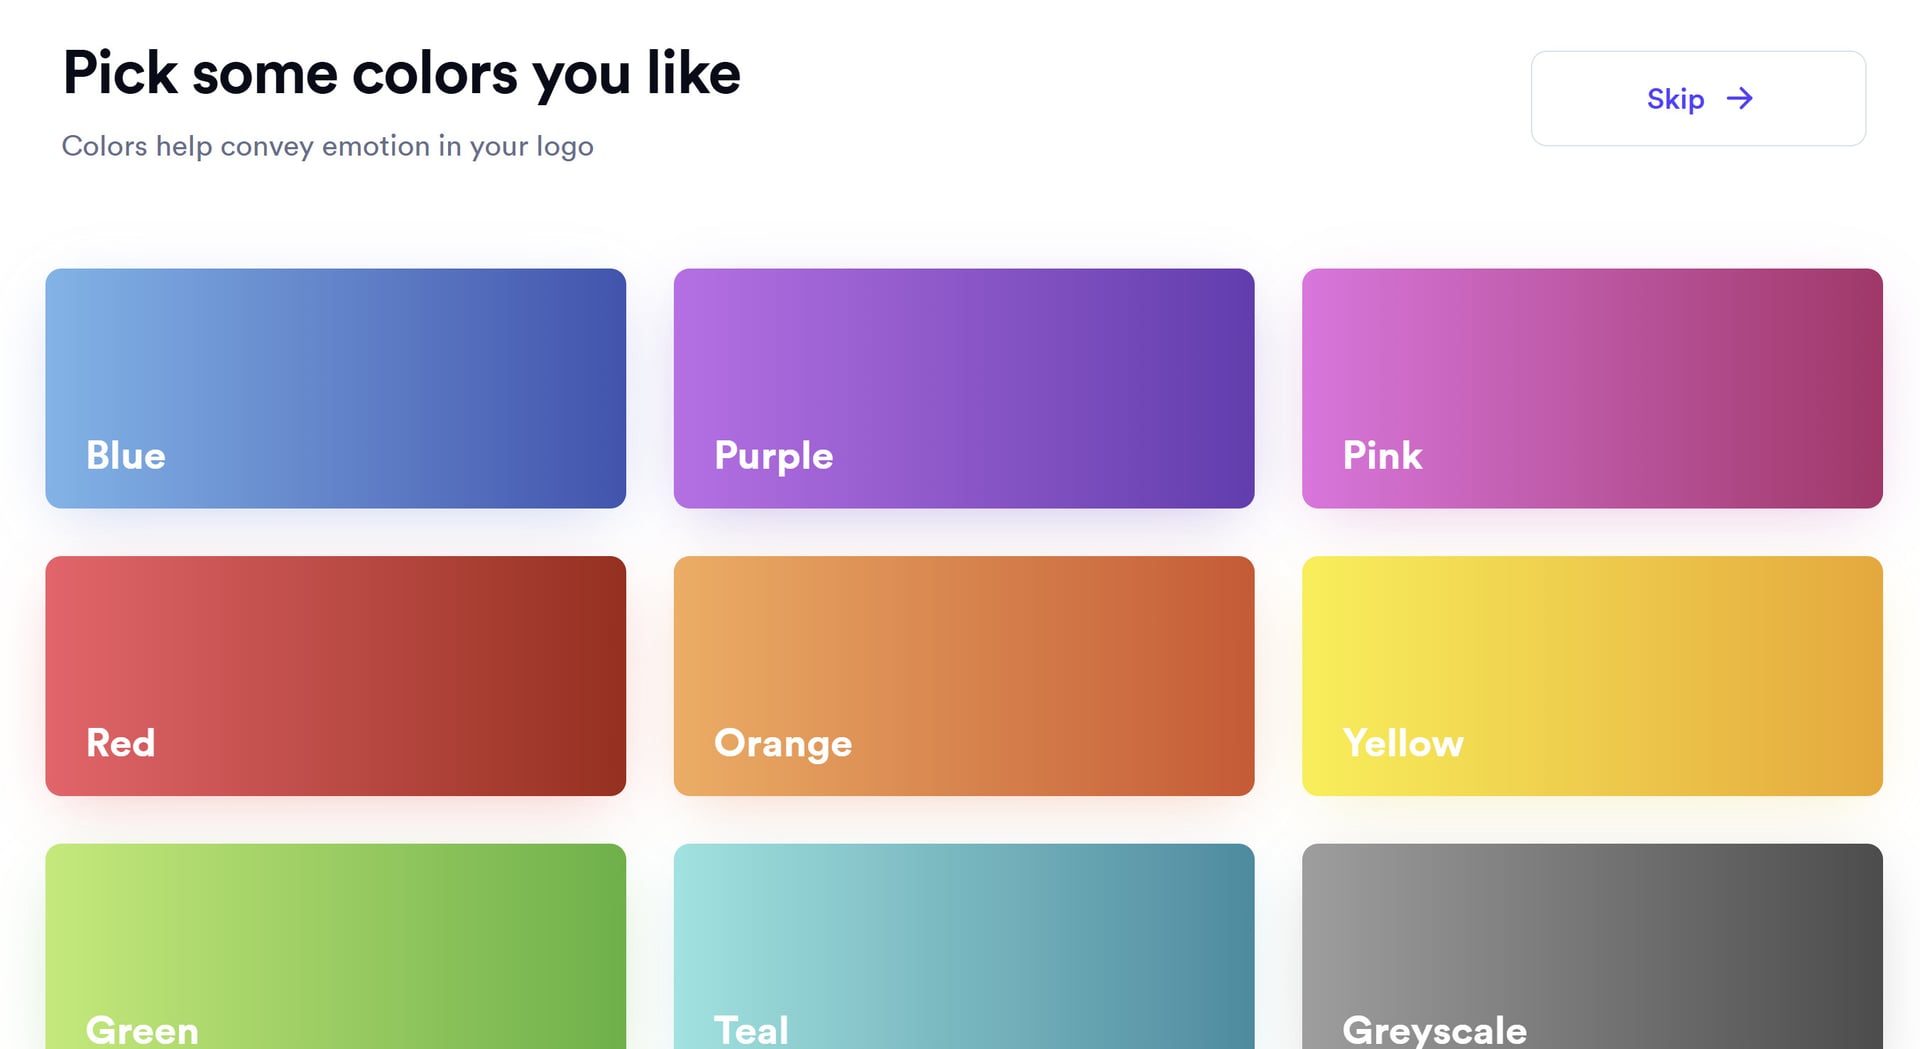Click the "Greyscale" label text
Image resolution: width=1920 pixels, height=1049 pixels.
coord(1434,1030)
